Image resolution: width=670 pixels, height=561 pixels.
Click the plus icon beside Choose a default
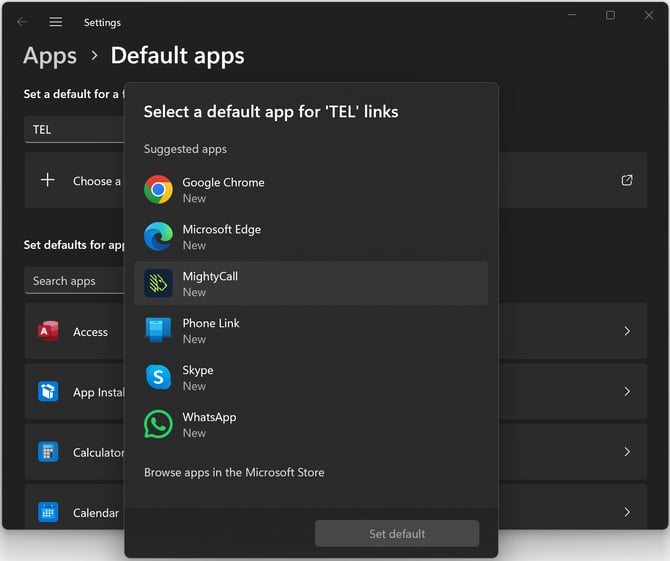(47, 180)
